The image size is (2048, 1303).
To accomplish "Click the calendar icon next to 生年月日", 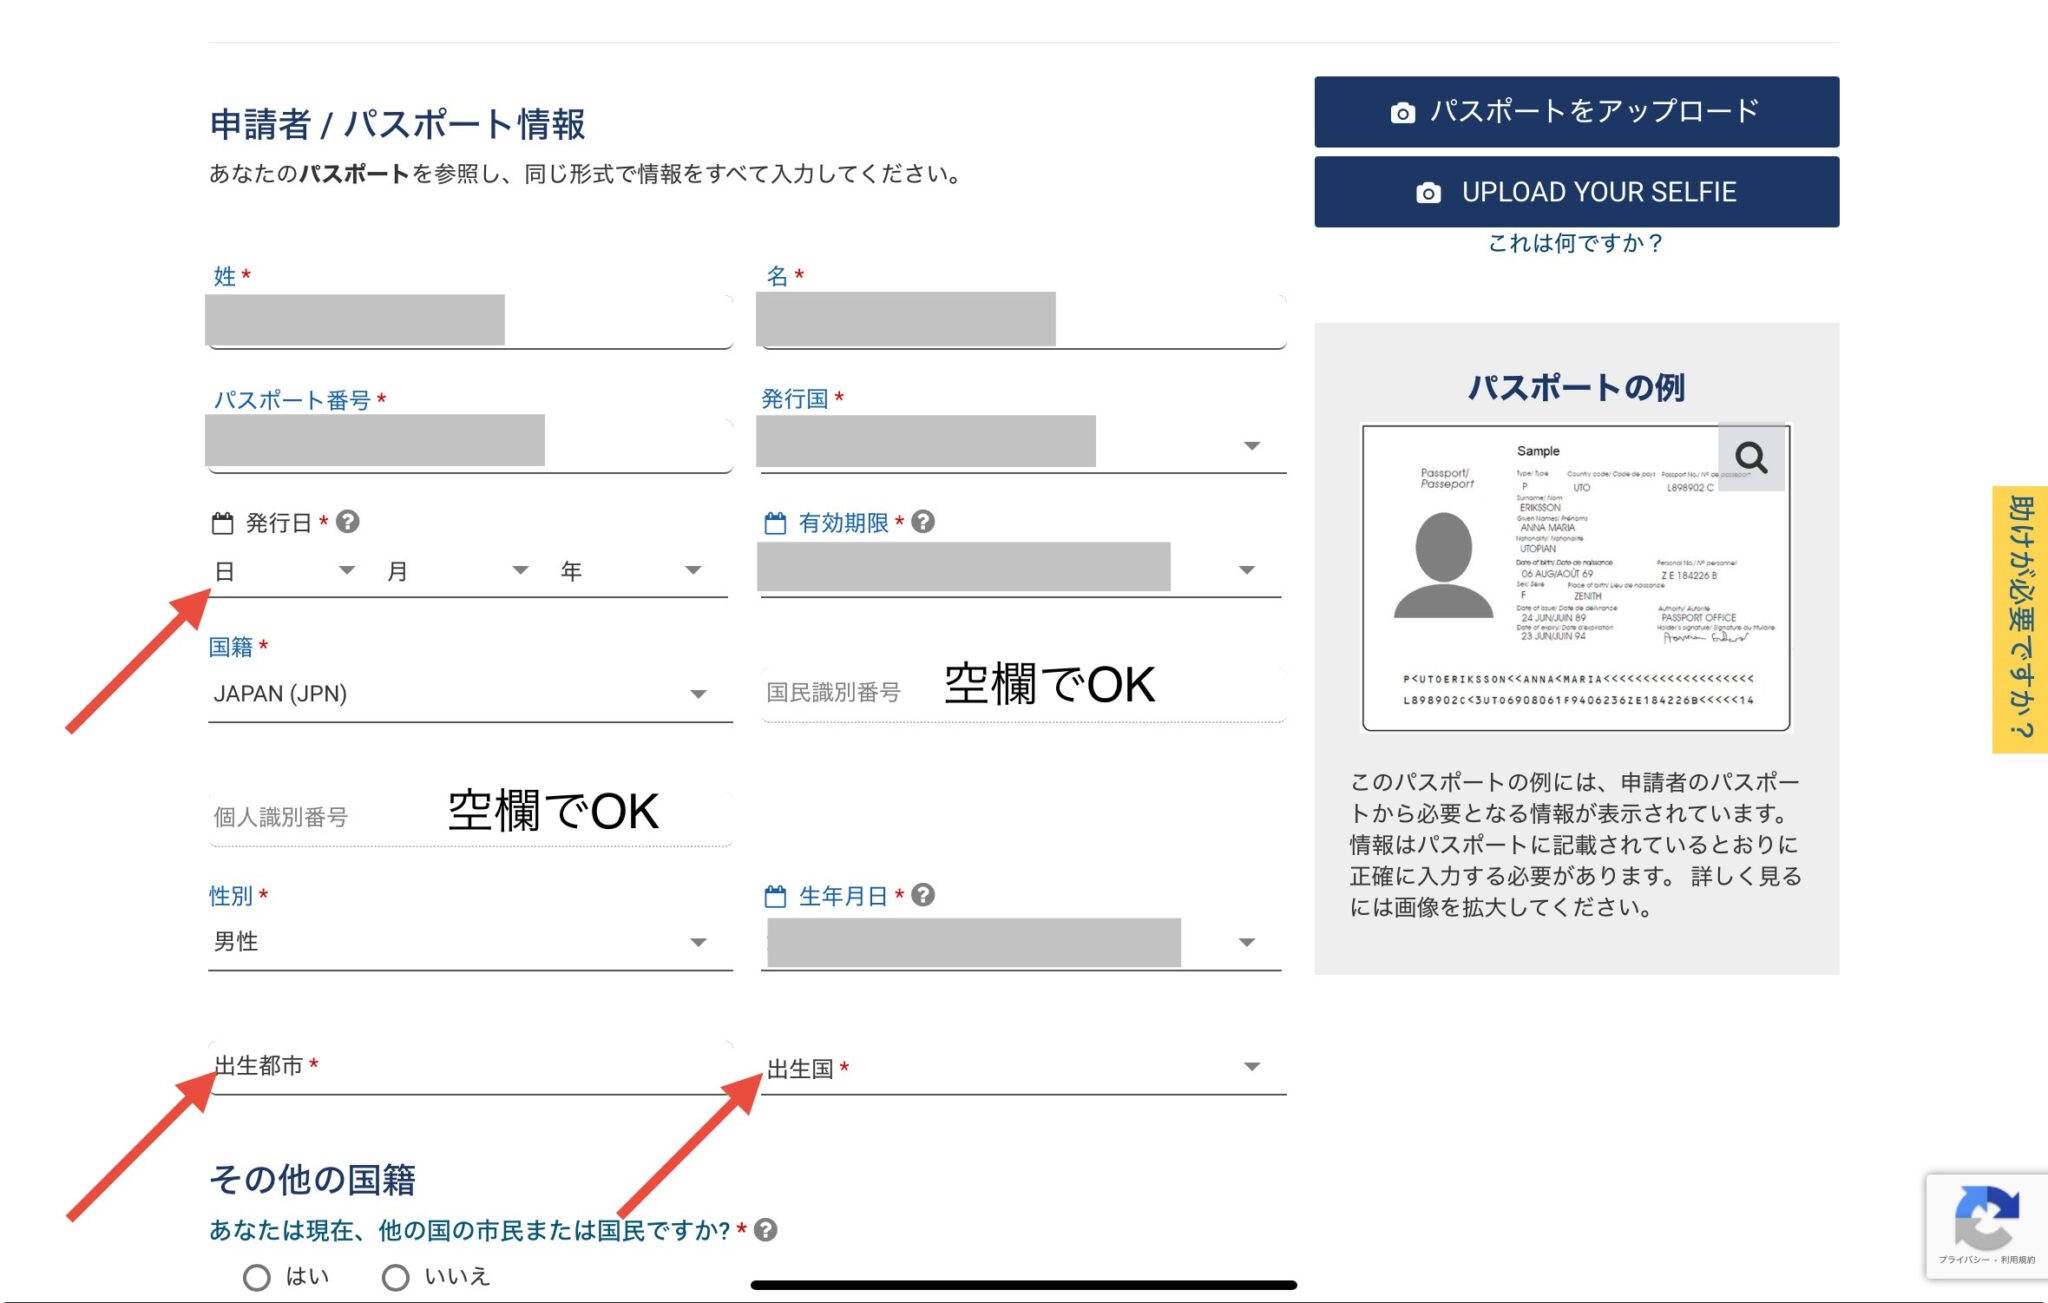I will click(775, 896).
